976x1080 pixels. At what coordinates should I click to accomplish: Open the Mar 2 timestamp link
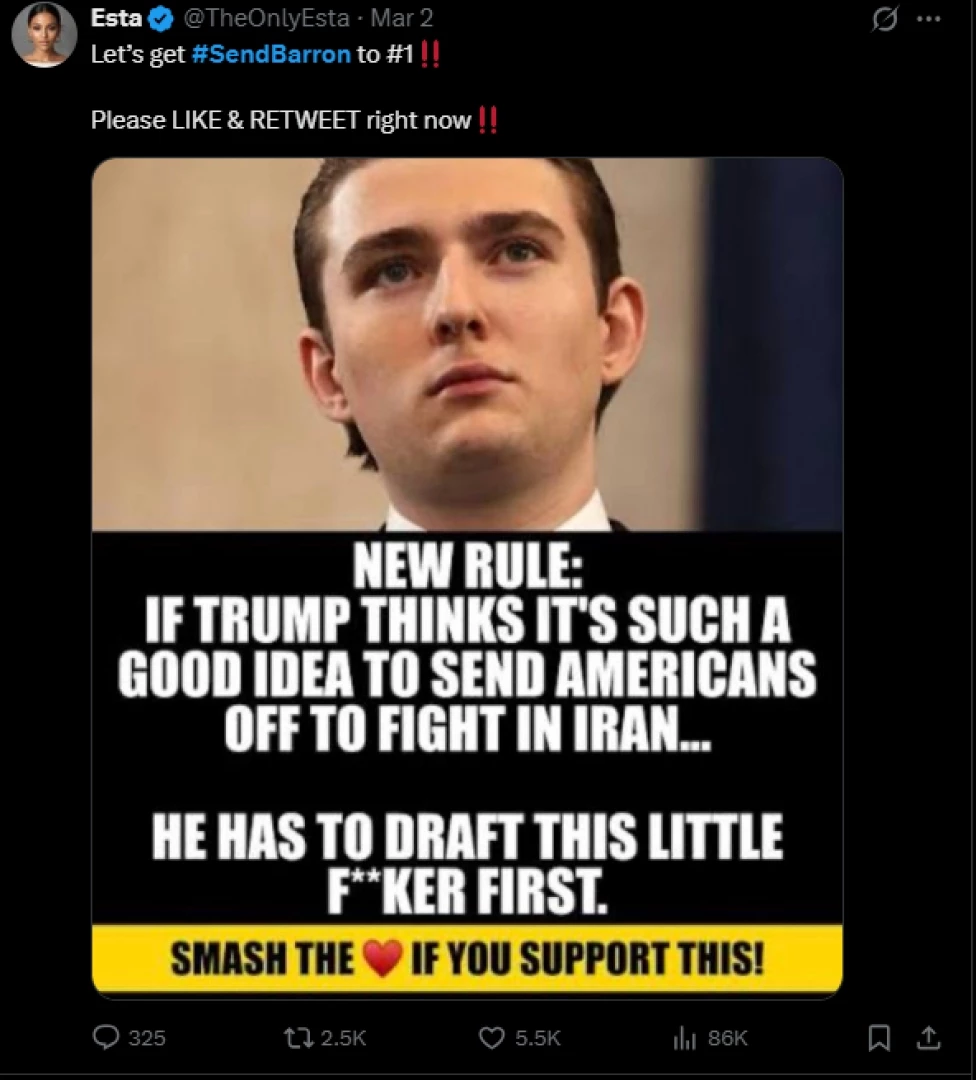(402, 19)
